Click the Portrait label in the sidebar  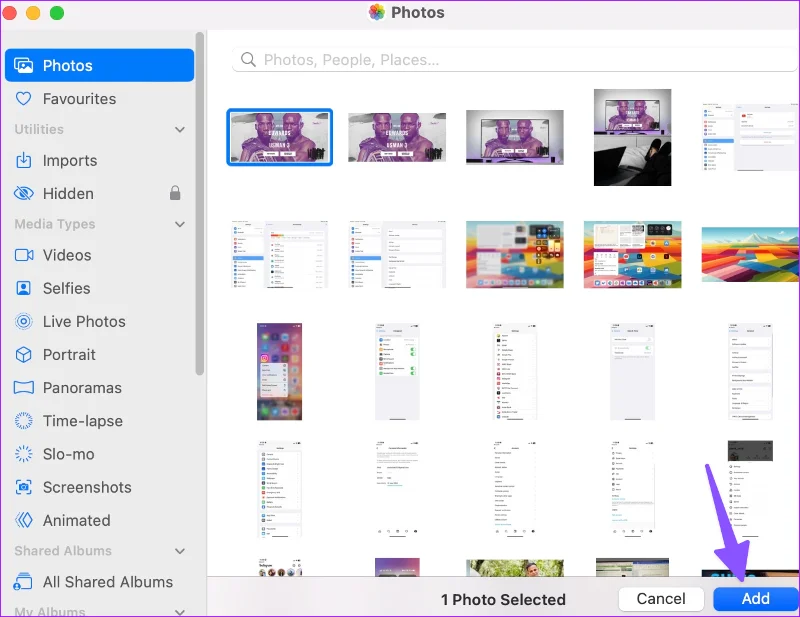(69, 354)
